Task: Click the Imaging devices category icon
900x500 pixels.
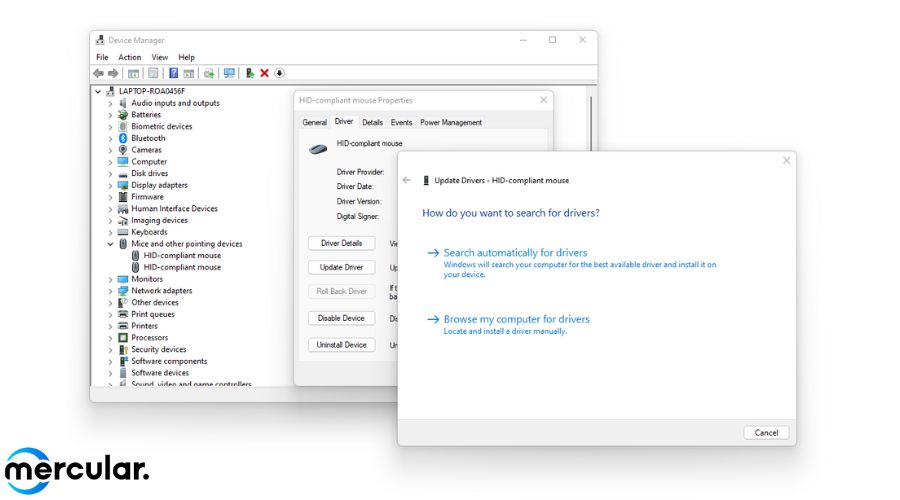Action: click(123, 220)
